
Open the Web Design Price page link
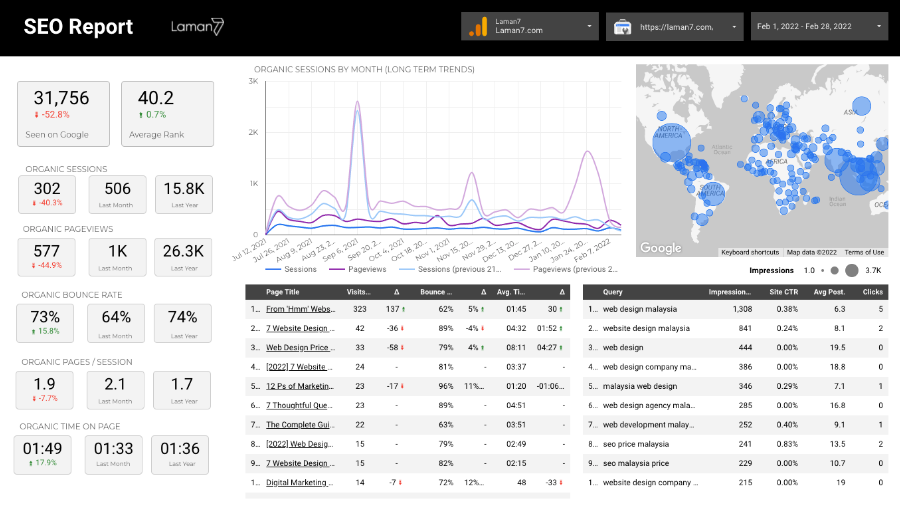pos(300,347)
